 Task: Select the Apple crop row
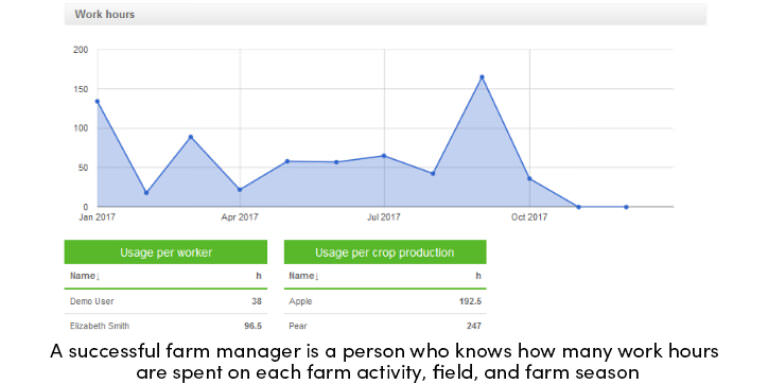pyautogui.click(x=385, y=301)
